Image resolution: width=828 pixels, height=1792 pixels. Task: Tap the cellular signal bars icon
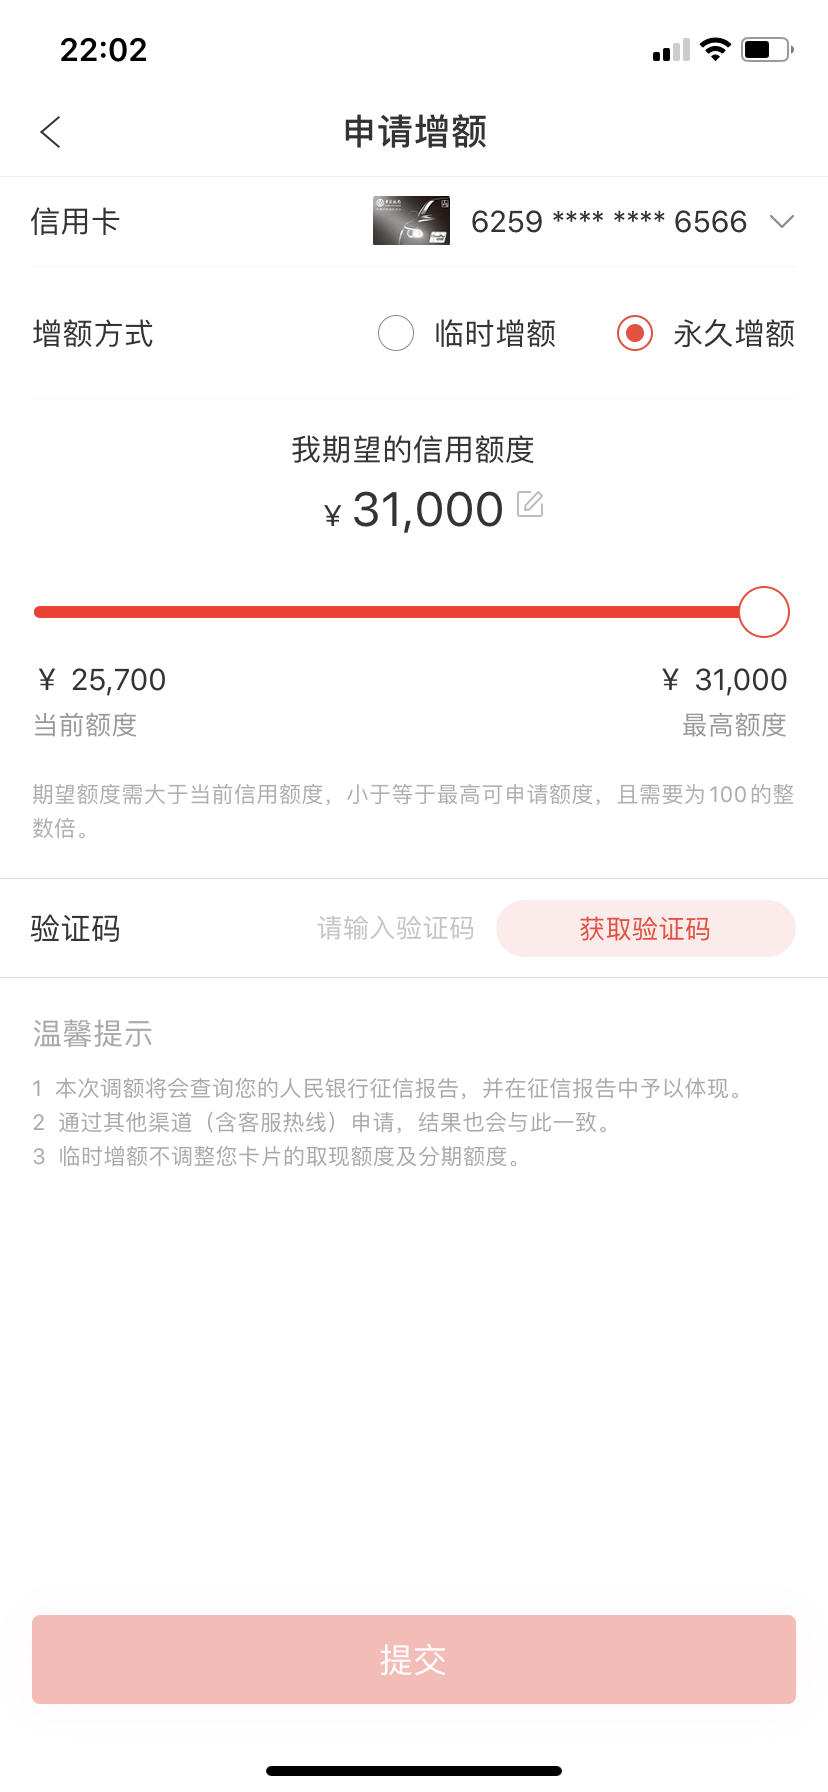tap(671, 50)
